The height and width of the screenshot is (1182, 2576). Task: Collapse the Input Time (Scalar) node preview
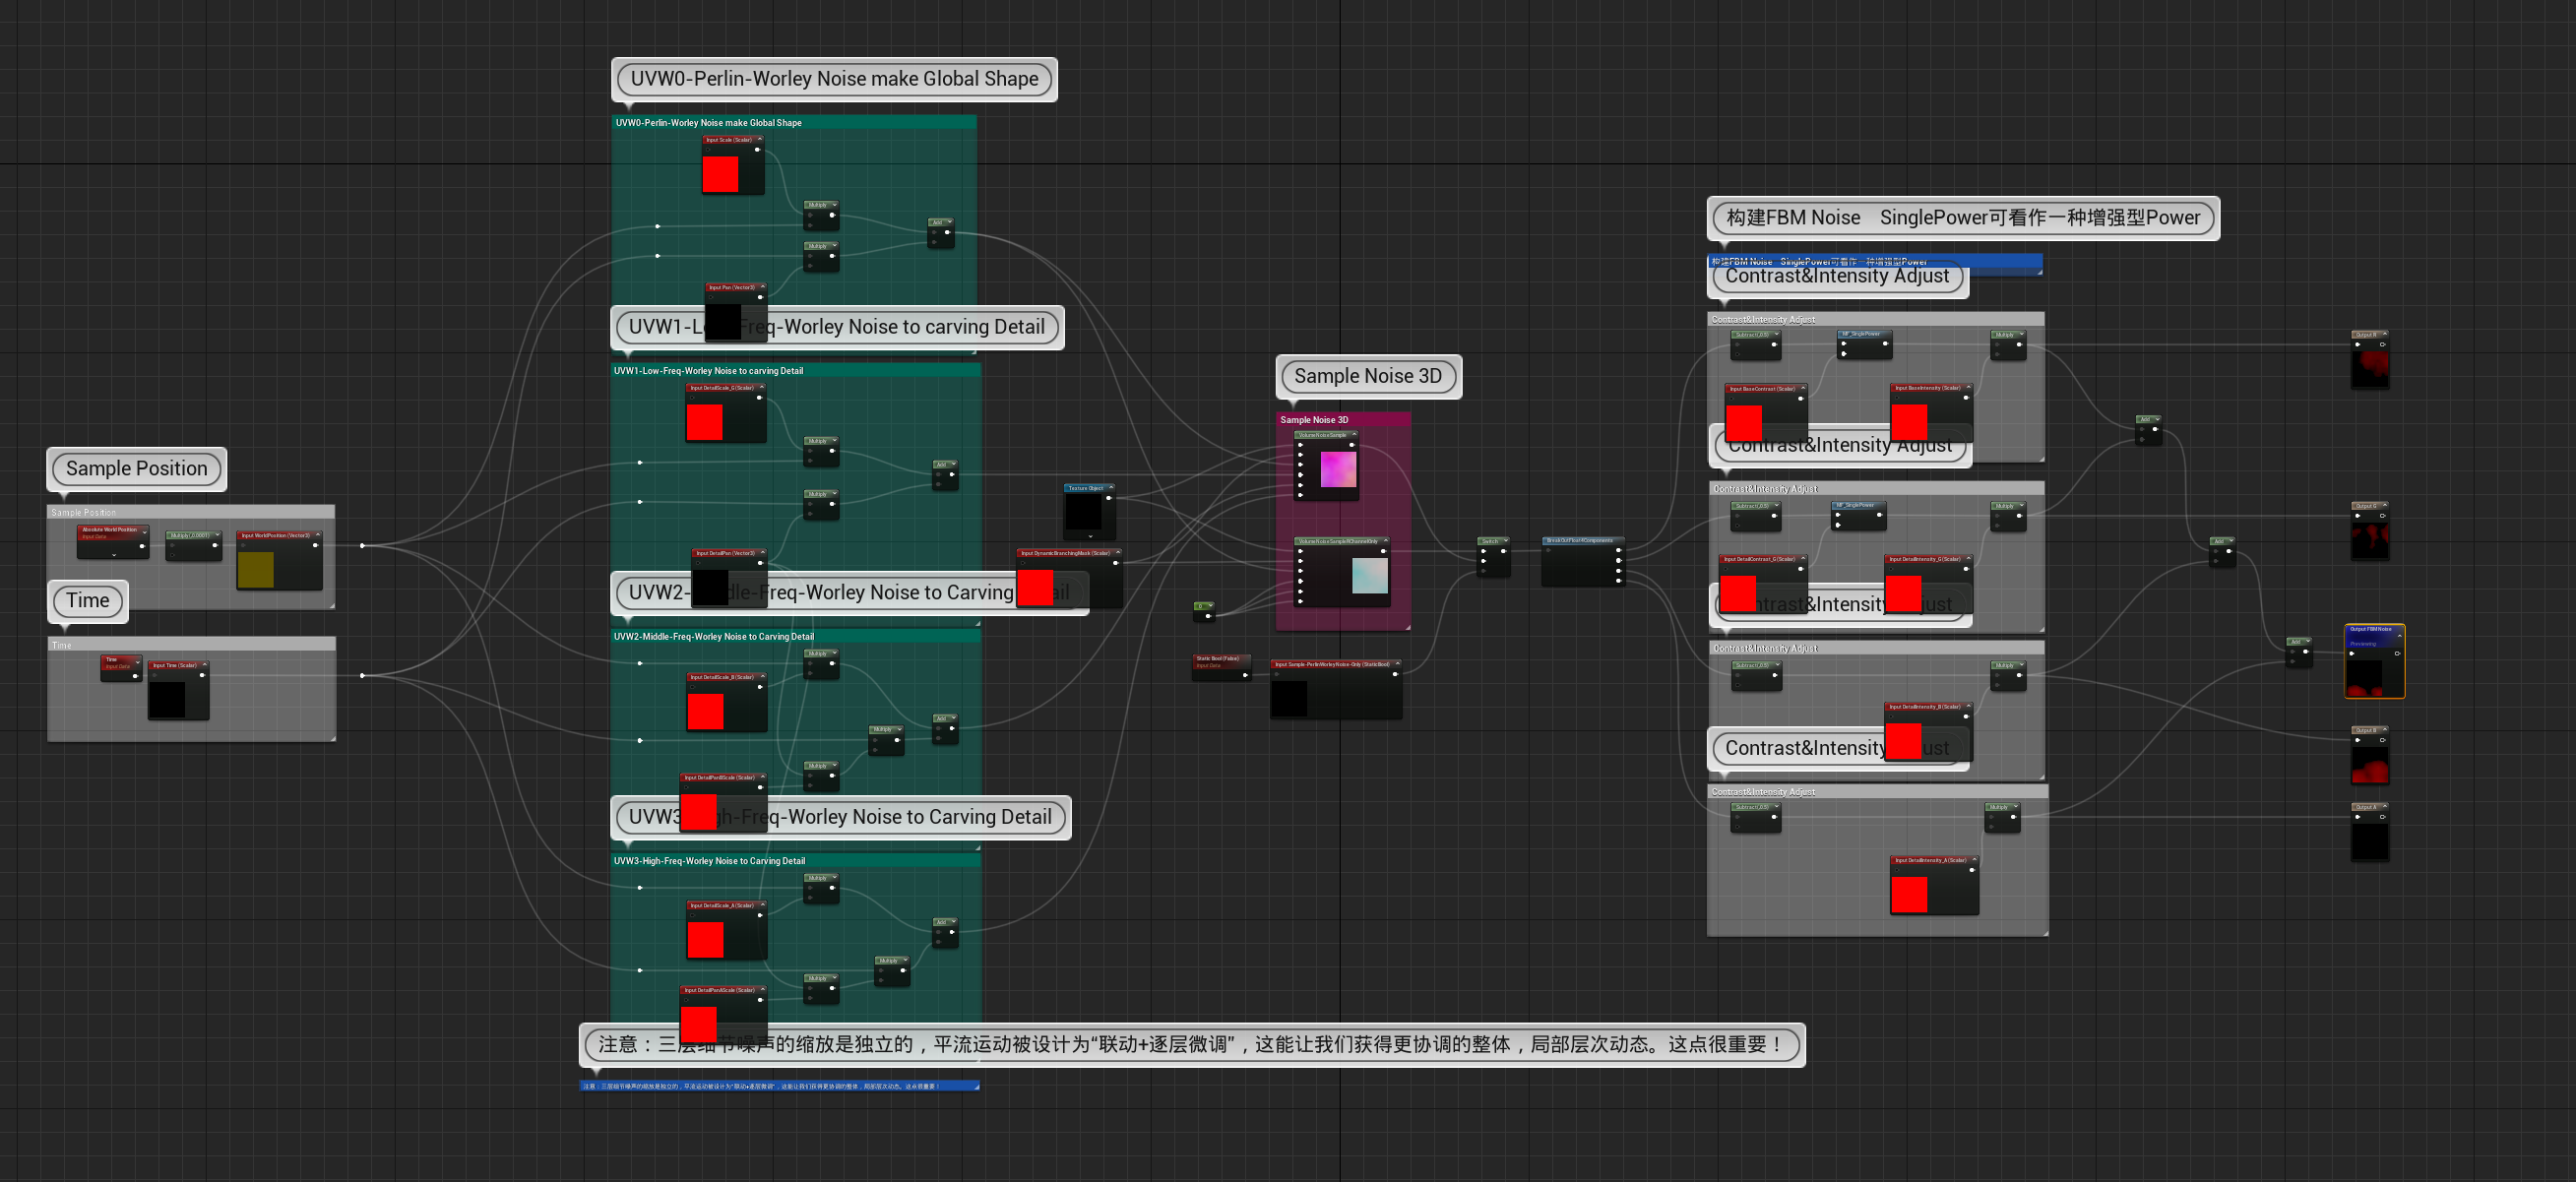click(x=207, y=665)
